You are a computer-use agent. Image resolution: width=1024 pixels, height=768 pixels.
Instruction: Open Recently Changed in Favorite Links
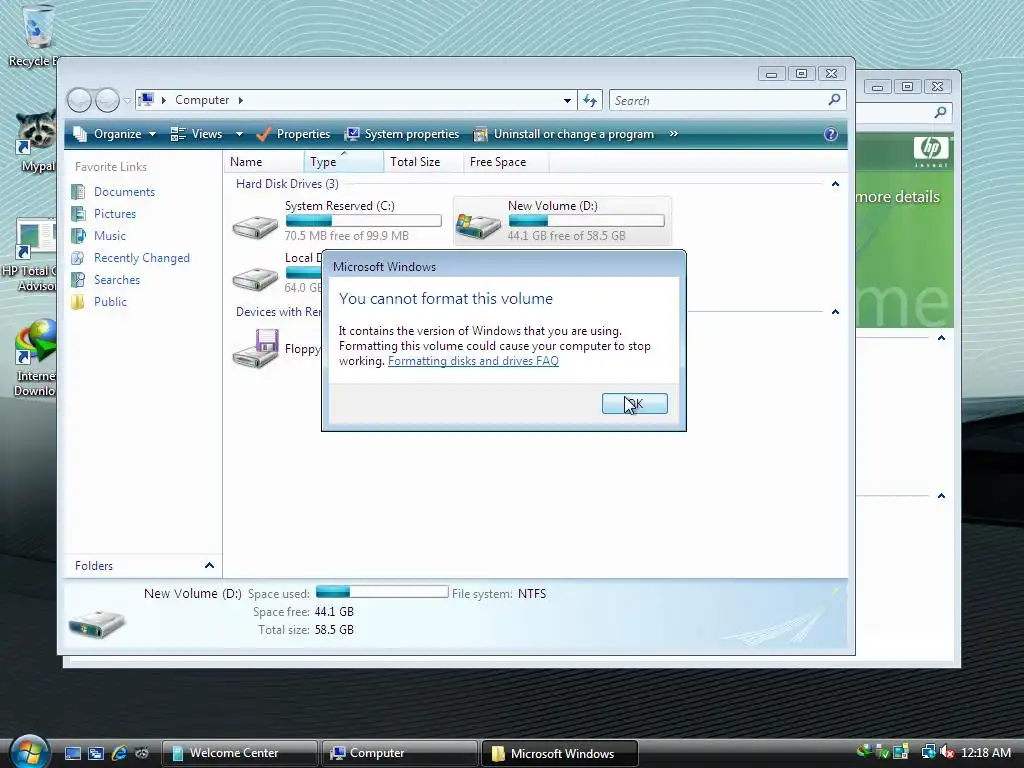point(142,258)
